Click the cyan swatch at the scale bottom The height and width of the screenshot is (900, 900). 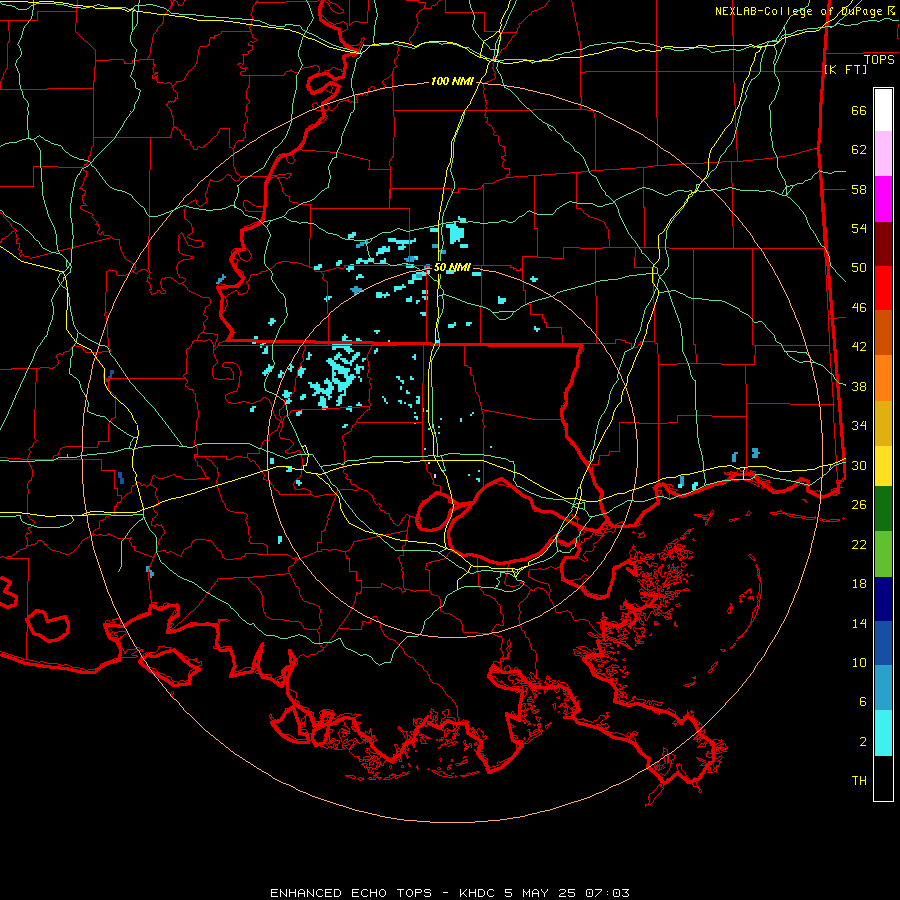(x=883, y=734)
